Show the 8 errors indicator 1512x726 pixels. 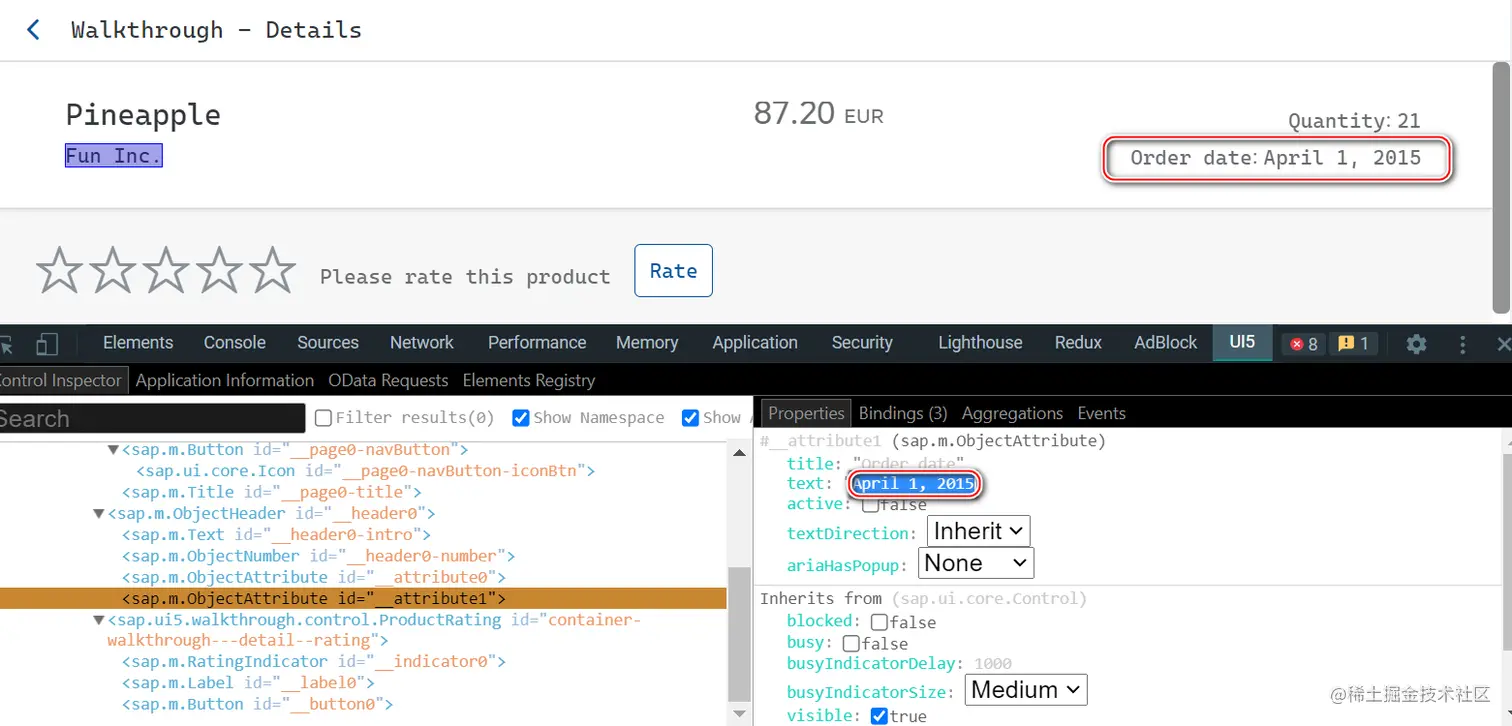pyautogui.click(x=1304, y=343)
